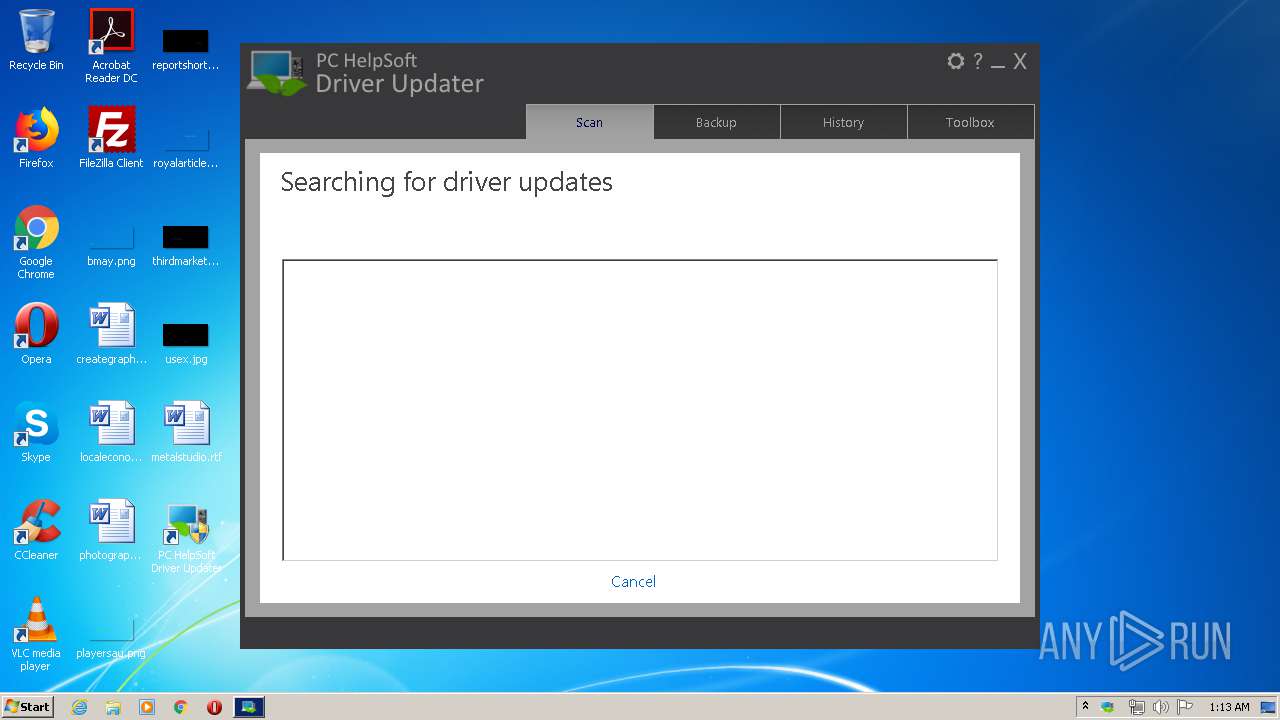The image size is (1280, 720).
Task: Select PC HelpSoft Driver Updater desktop shortcut
Action: point(186,538)
